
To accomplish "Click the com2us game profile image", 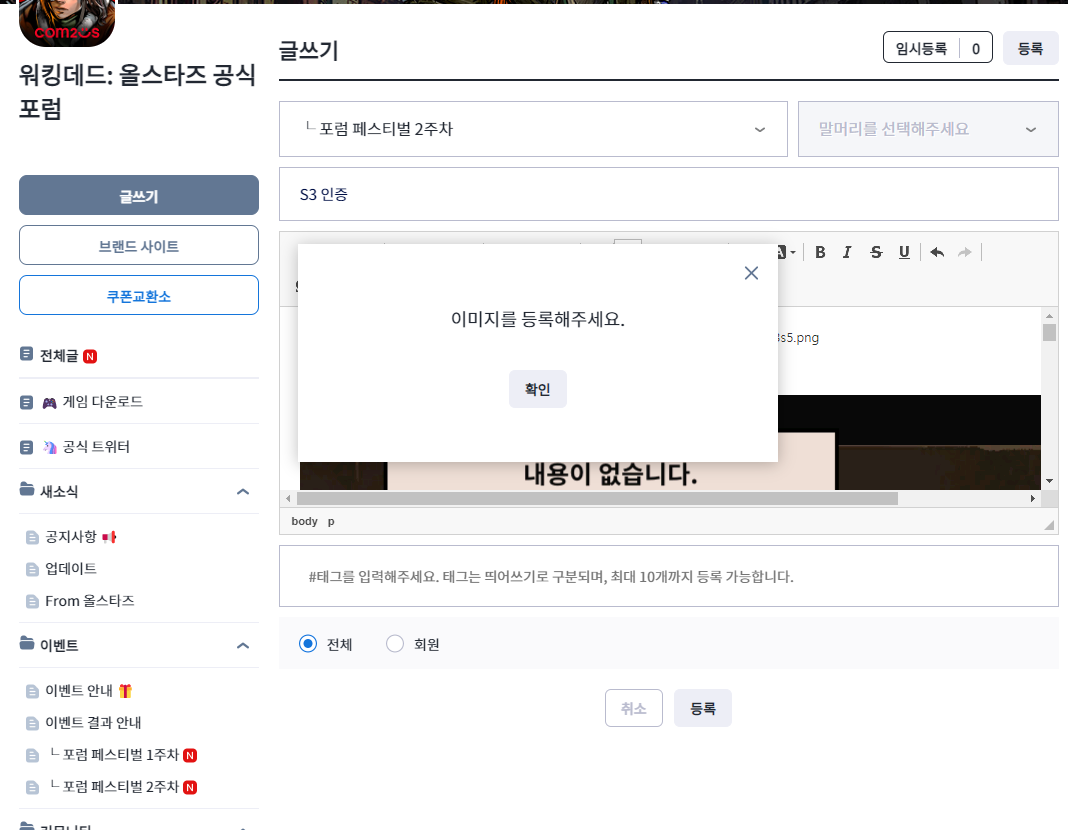I will (x=67, y=23).
